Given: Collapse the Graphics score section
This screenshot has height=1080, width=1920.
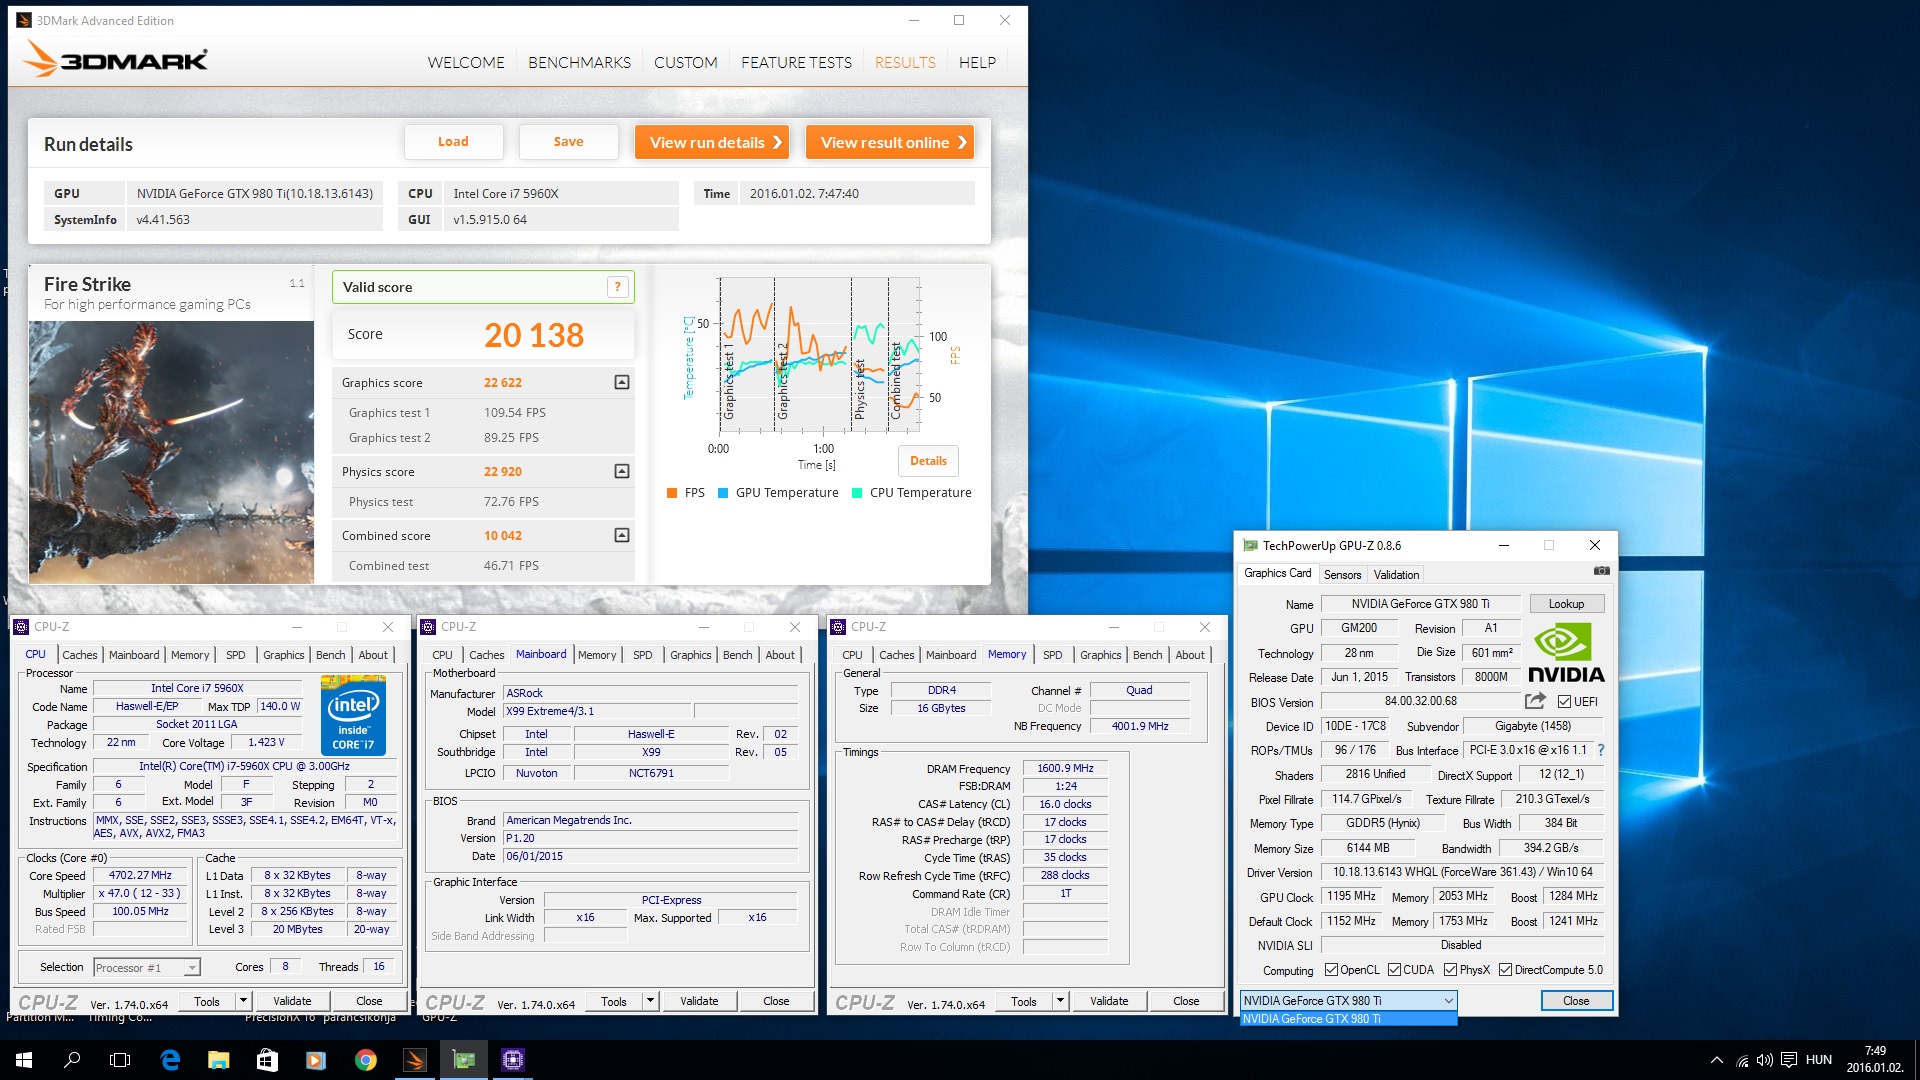Looking at the screenshot, I should pos(622,382).
